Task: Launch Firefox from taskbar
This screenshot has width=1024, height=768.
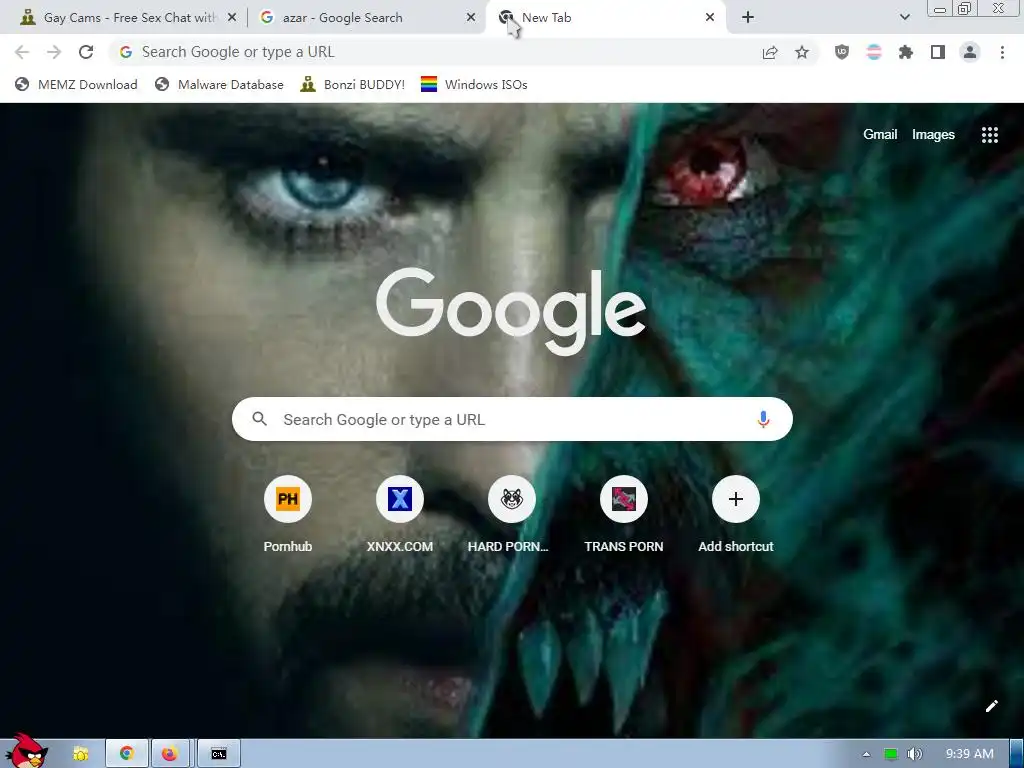Action: coord(170,754)
